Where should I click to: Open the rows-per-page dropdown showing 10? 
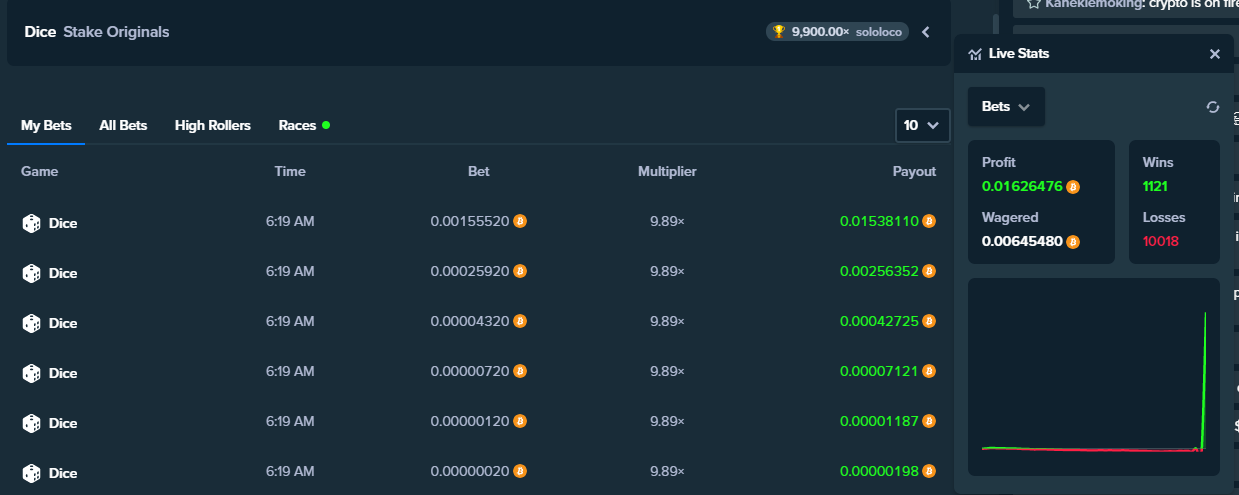pyautogui.click(x=922, y=125)
